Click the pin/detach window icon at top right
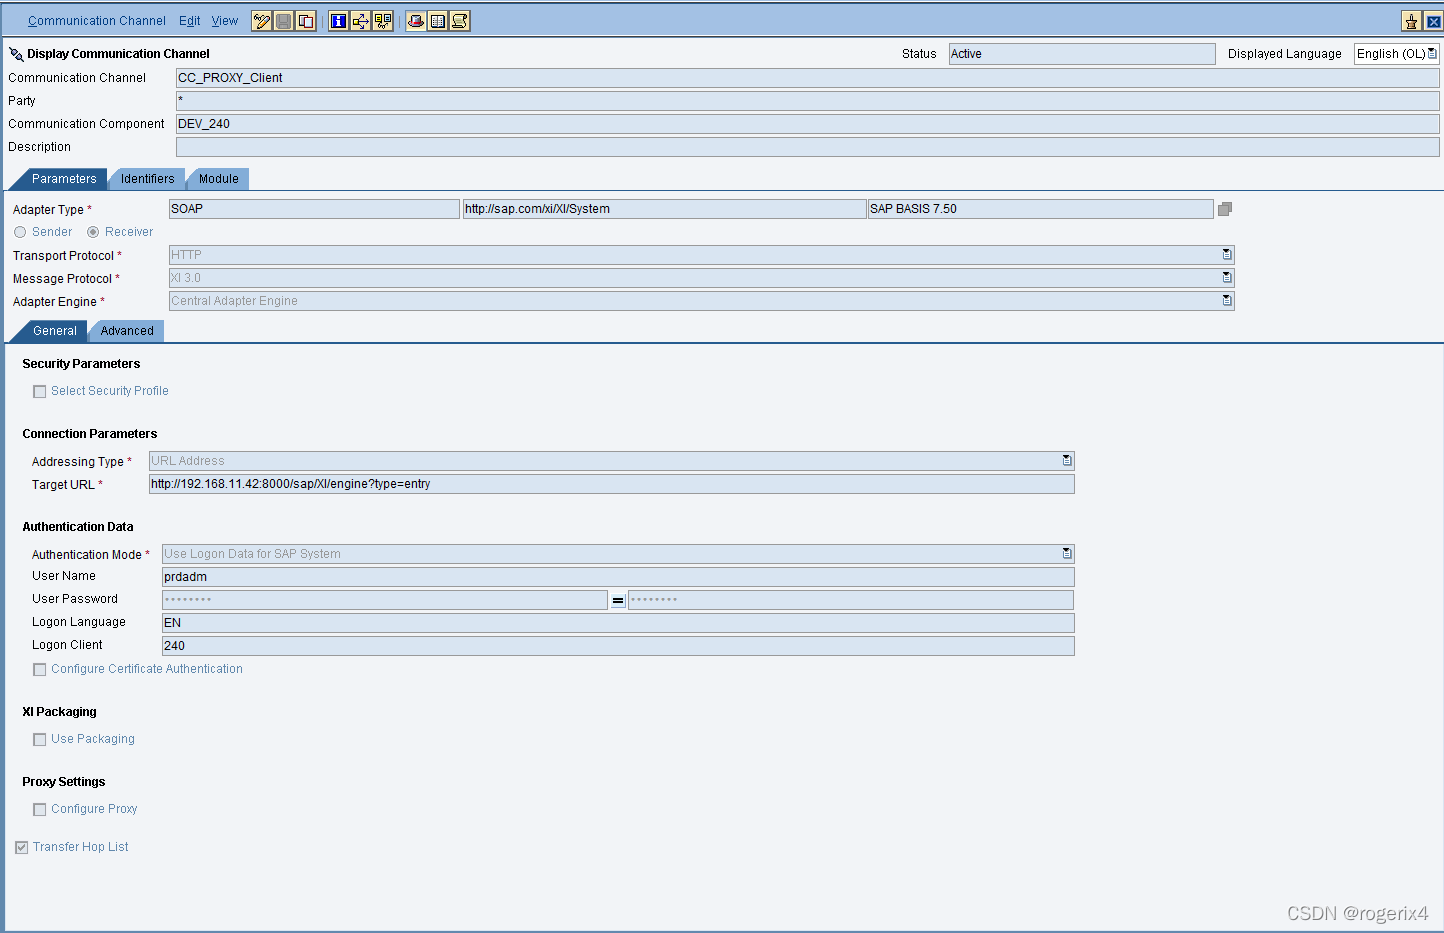 (x=1411, y=21)
